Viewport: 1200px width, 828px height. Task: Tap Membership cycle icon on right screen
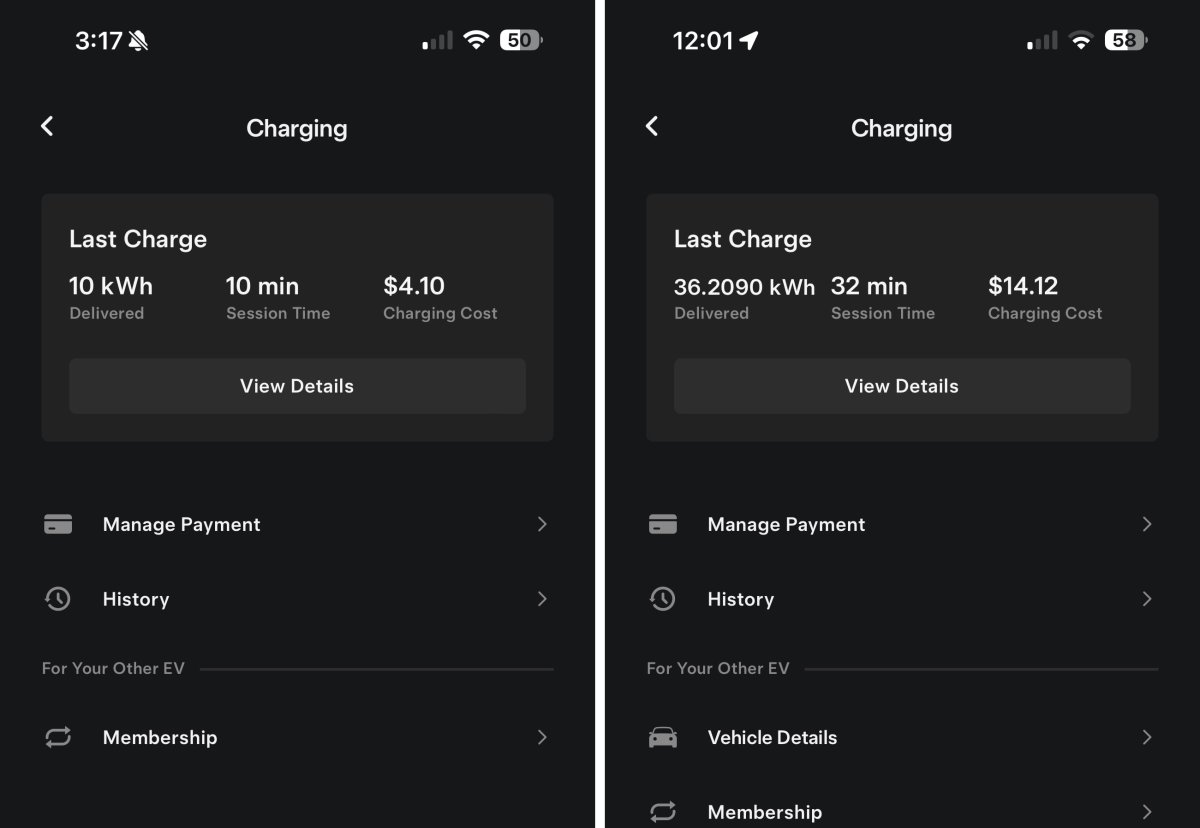click(663, 812)
